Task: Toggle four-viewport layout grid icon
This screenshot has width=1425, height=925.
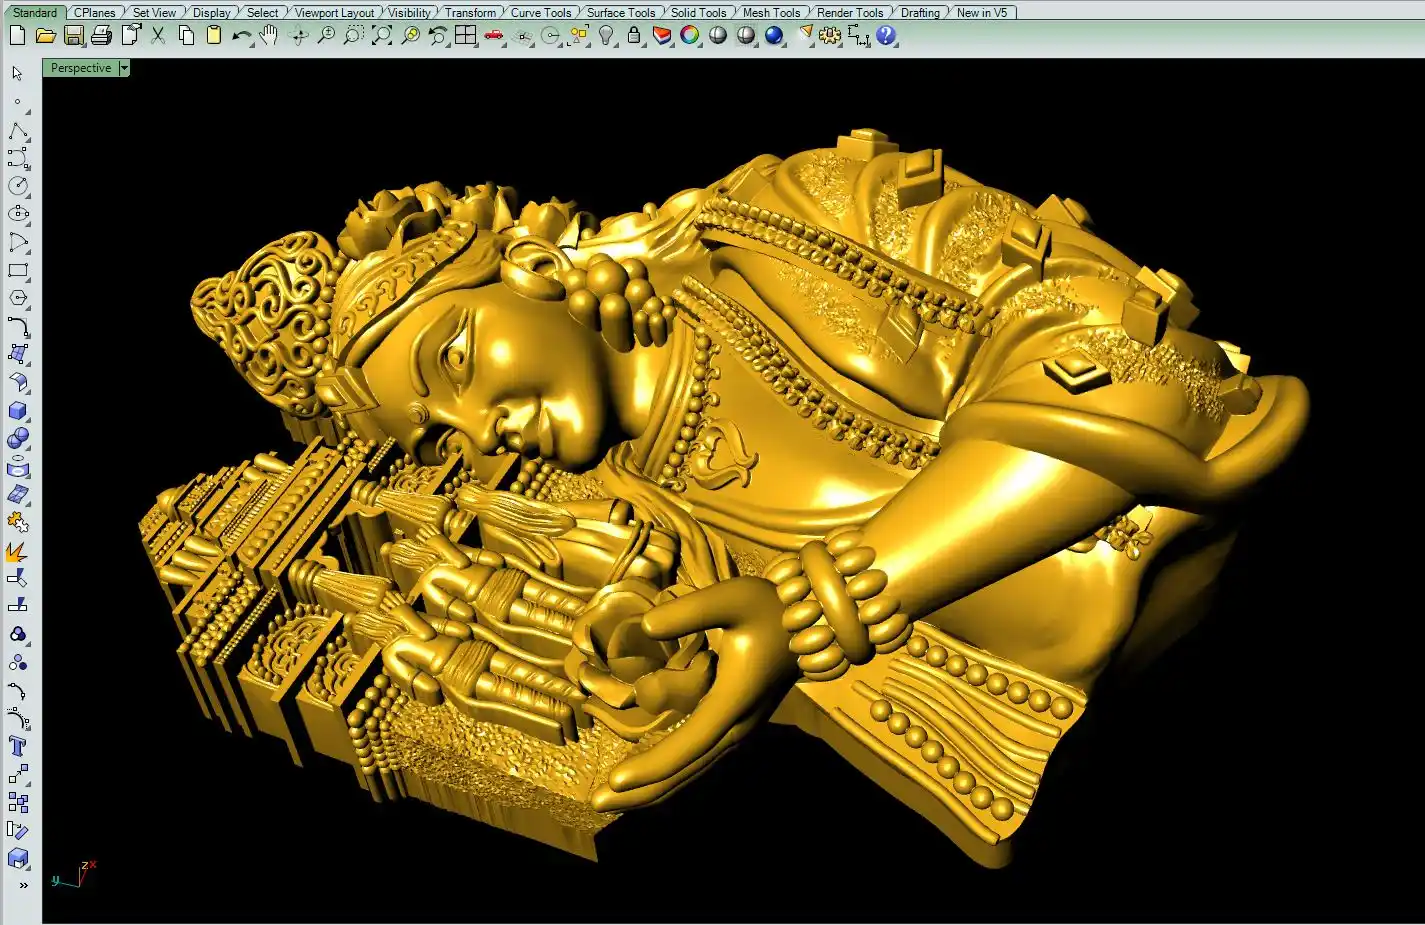Action: (466, 36)
